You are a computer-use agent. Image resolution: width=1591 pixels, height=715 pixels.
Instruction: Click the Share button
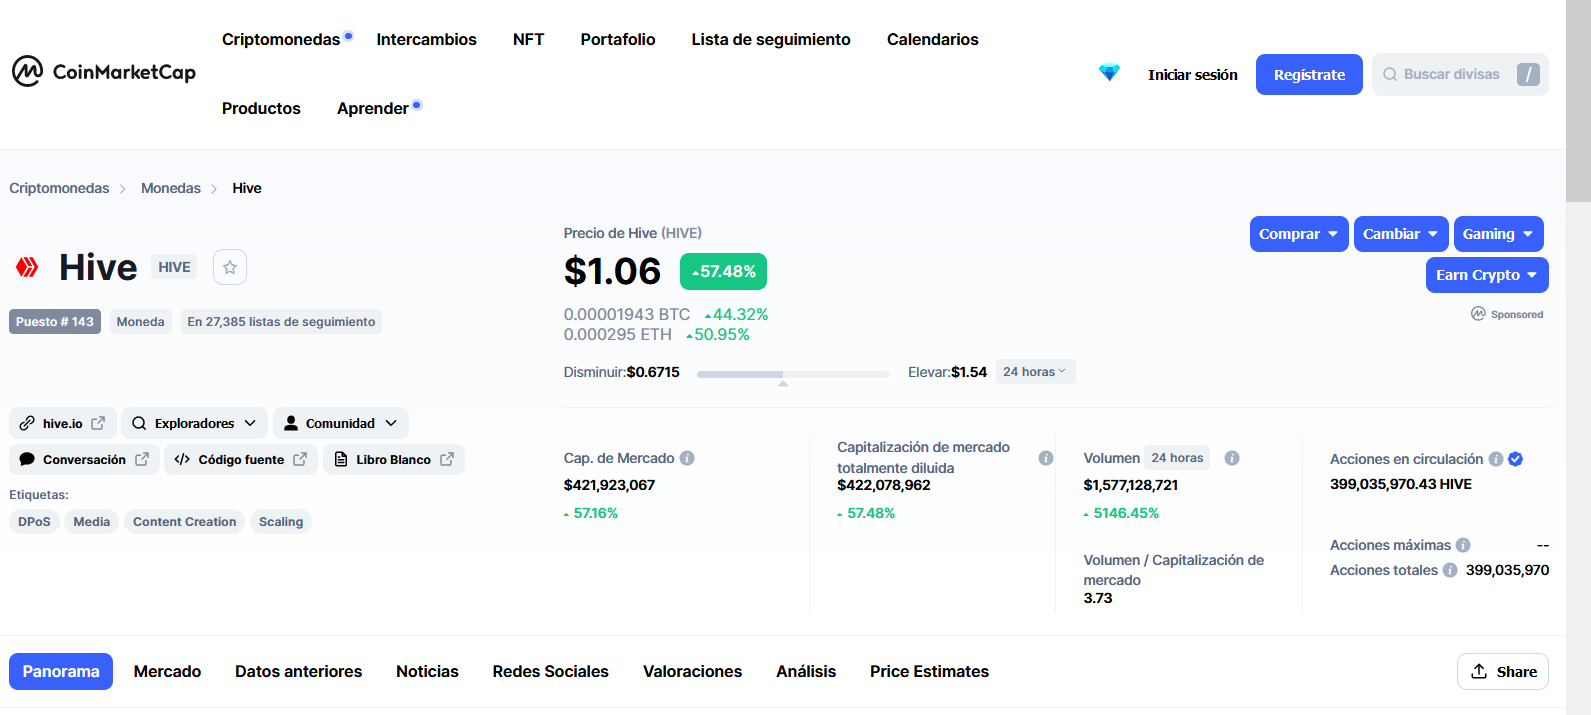(1503, 672)
